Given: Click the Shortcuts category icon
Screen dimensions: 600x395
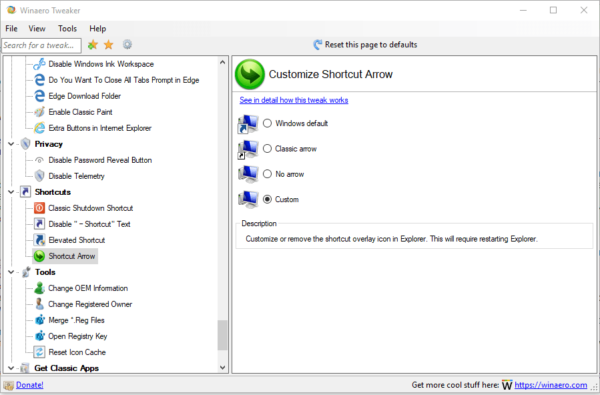Looking at the screenshot, I should click(26, 192).
